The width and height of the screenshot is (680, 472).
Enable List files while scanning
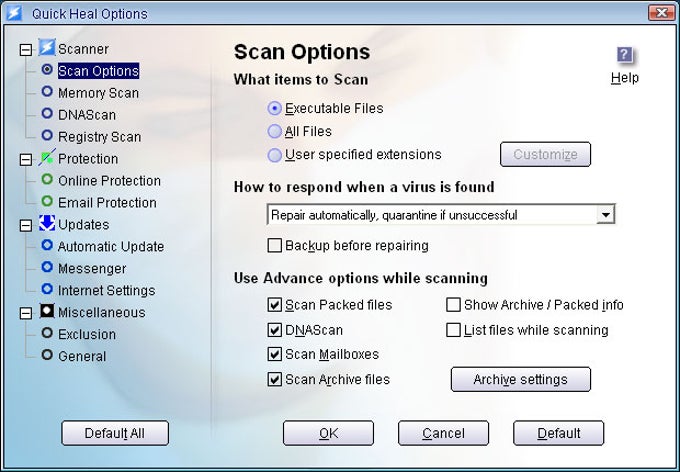pos(453,330)
